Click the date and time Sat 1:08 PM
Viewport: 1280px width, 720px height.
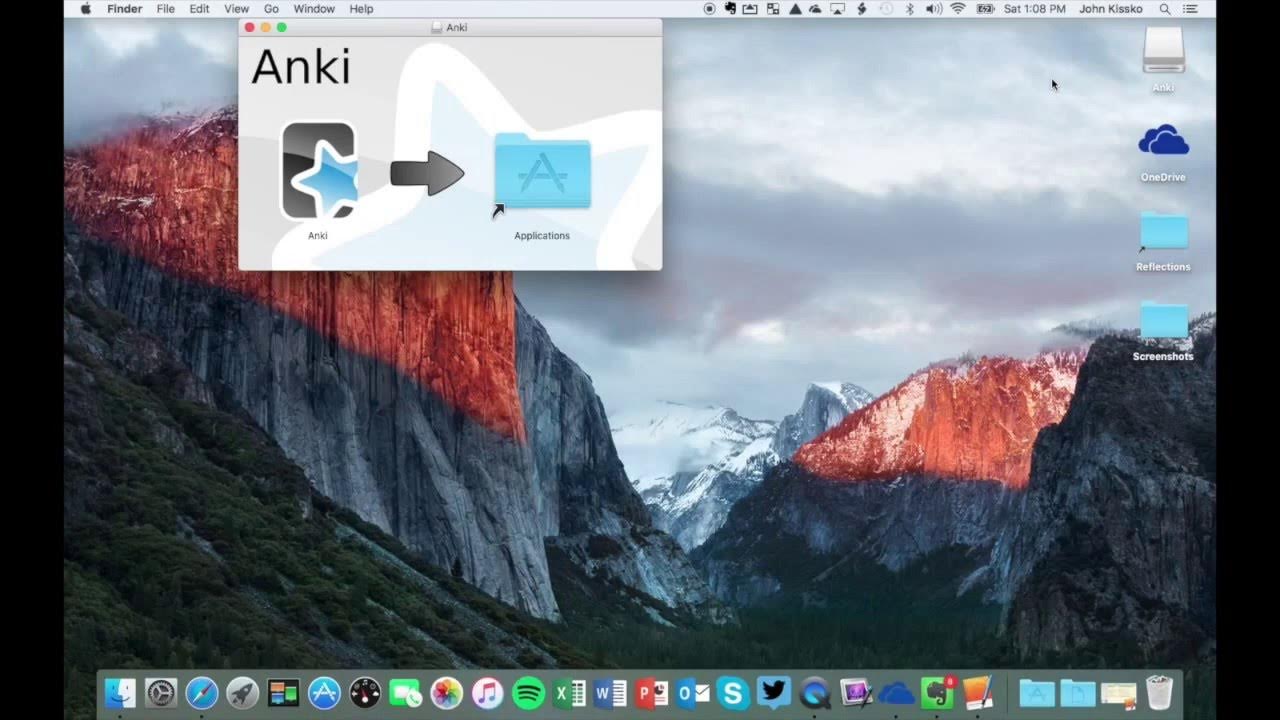coord(1035,9)
